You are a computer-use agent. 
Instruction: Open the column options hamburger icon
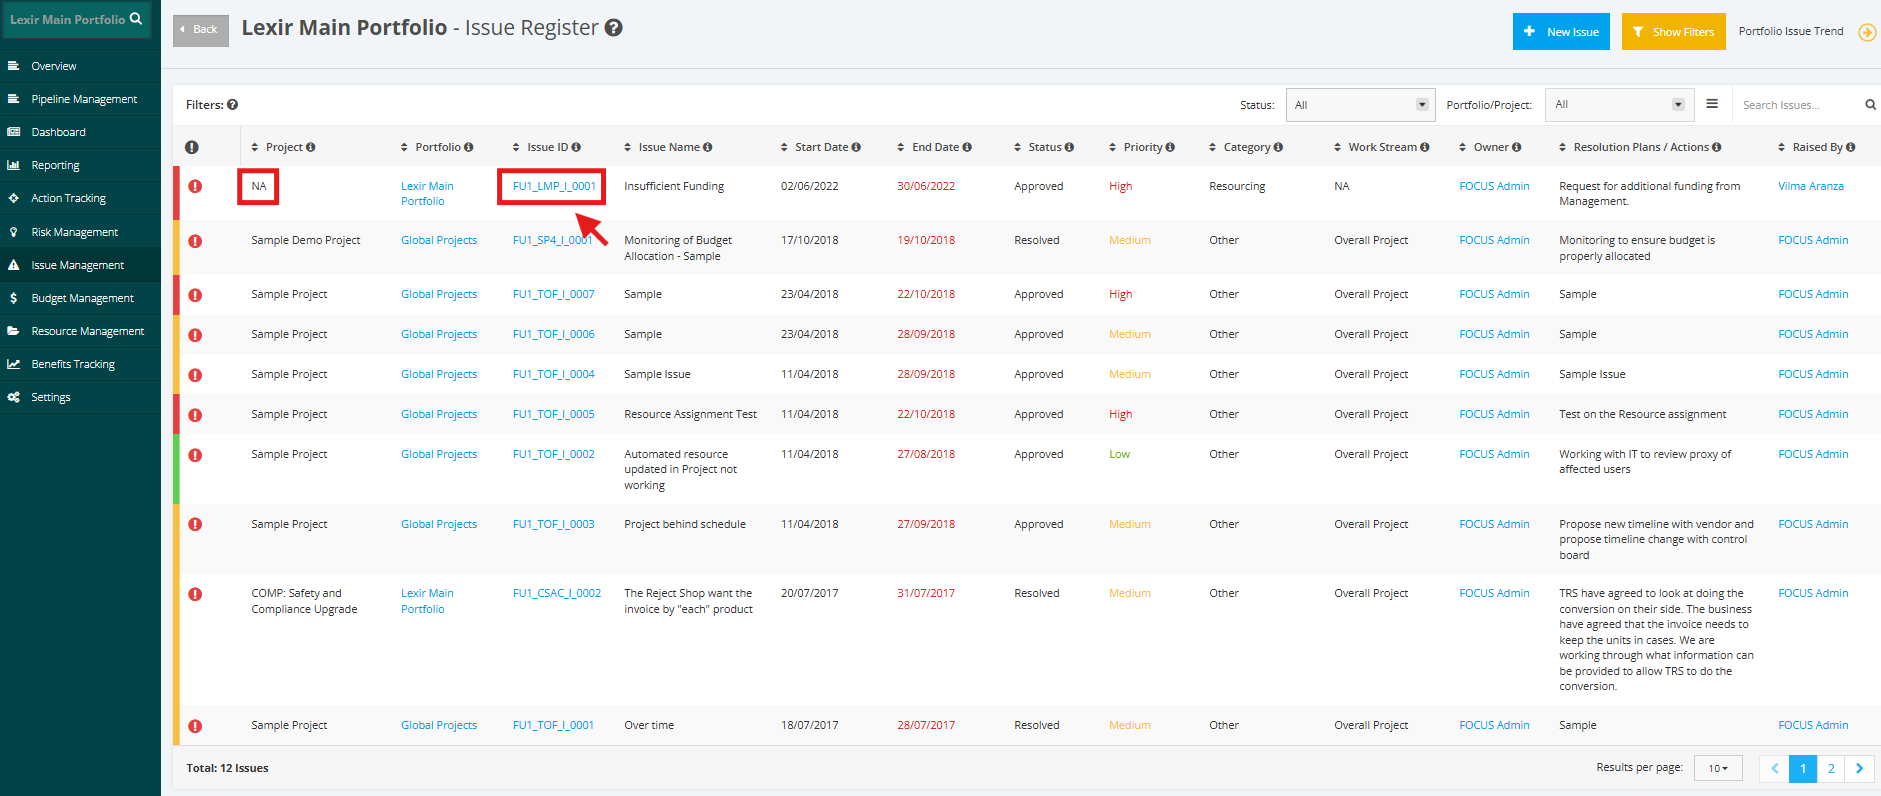[x=1712, y=104]
